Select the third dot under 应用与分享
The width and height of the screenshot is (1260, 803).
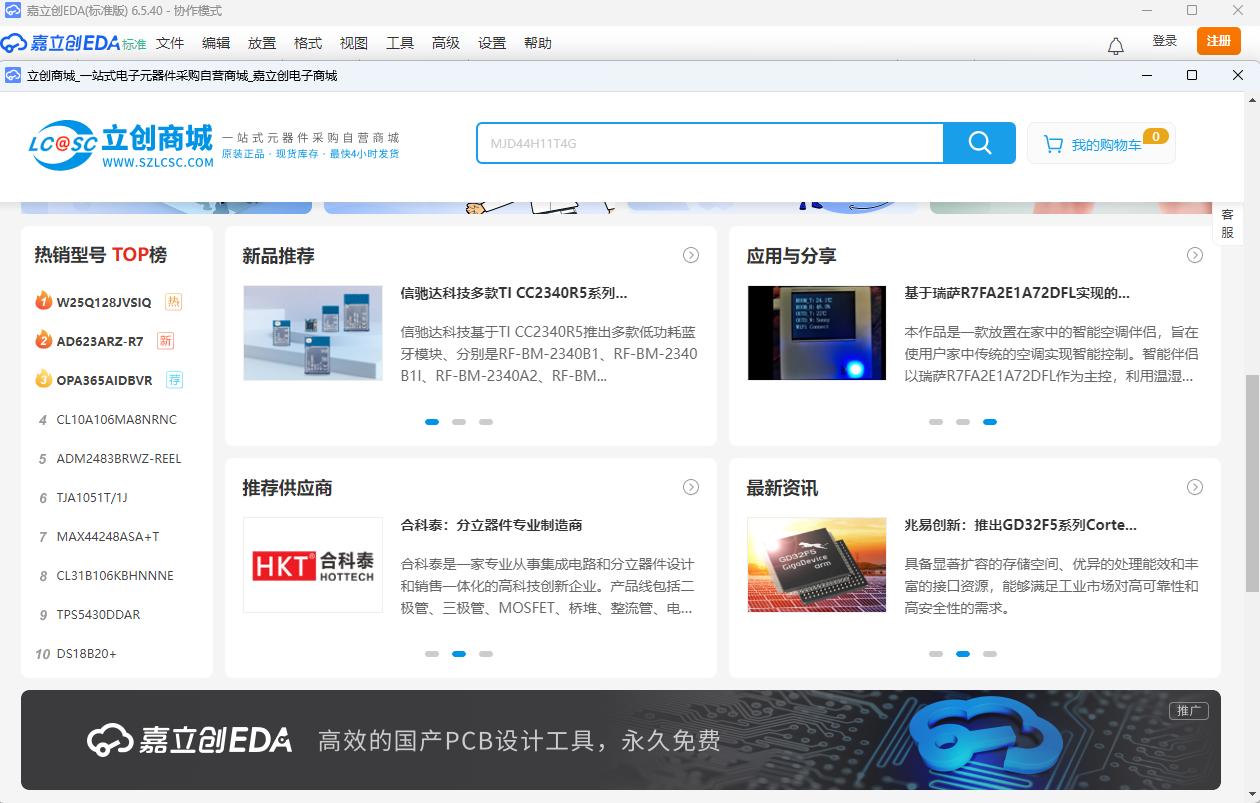pyautogui.click(x=990, y=422)
